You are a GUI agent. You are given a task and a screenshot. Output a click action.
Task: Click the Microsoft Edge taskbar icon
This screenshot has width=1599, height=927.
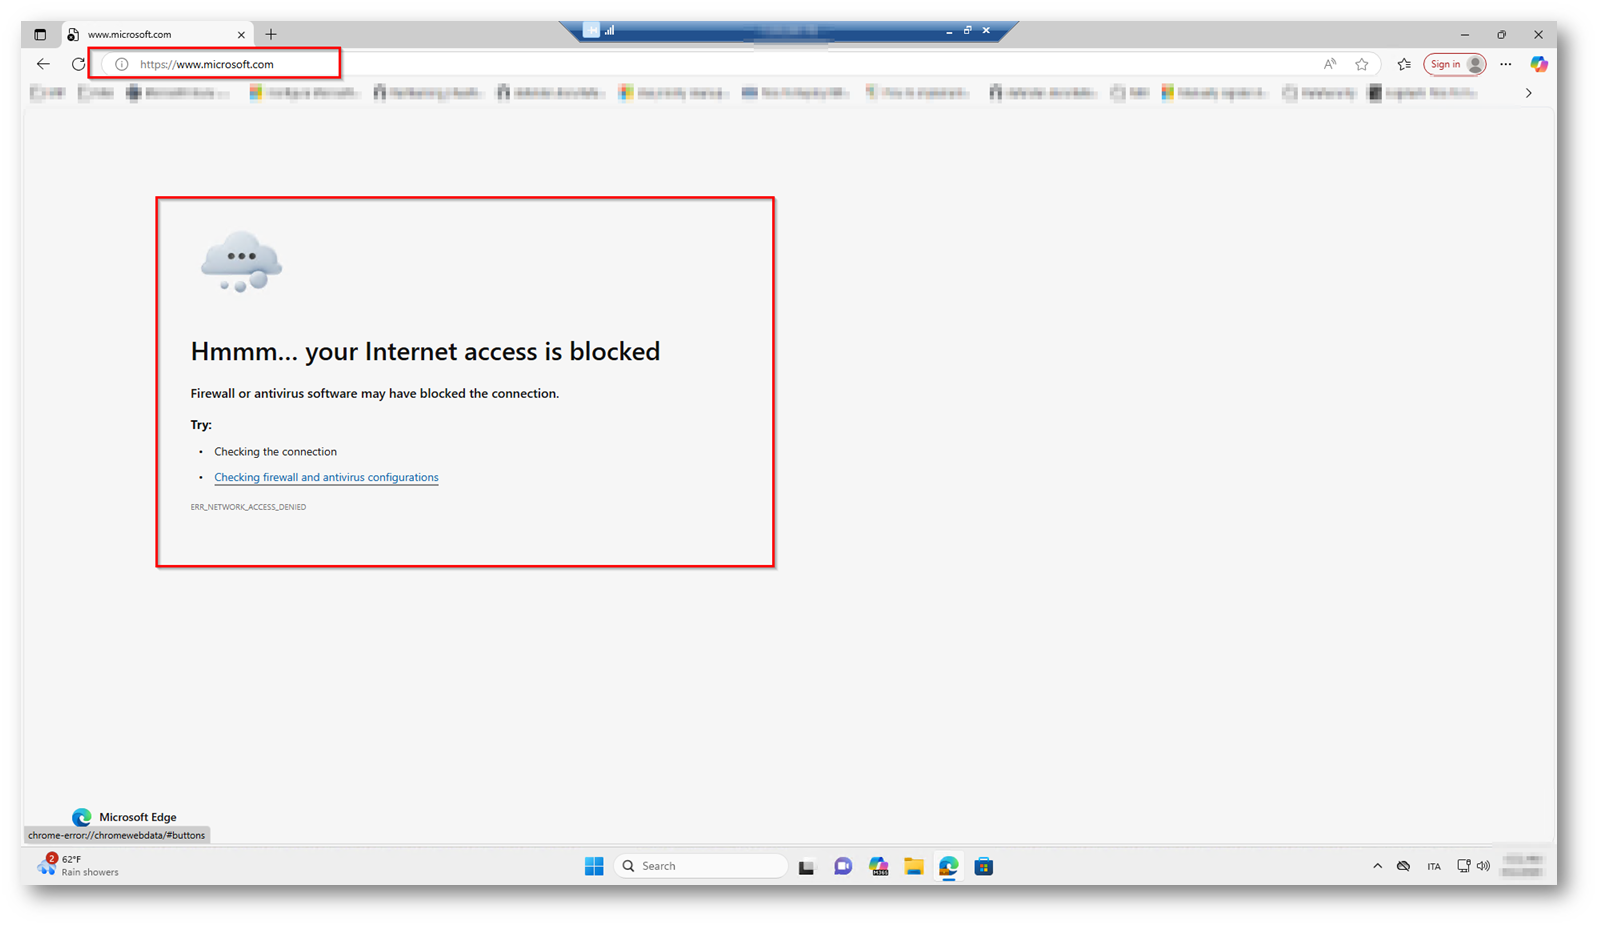tap(948, 866)
